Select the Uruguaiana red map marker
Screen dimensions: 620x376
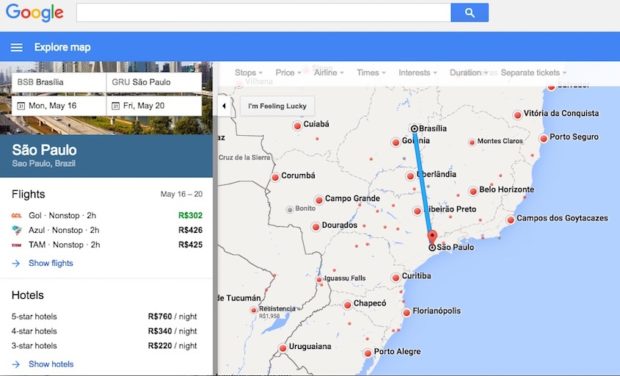[283, 348]
